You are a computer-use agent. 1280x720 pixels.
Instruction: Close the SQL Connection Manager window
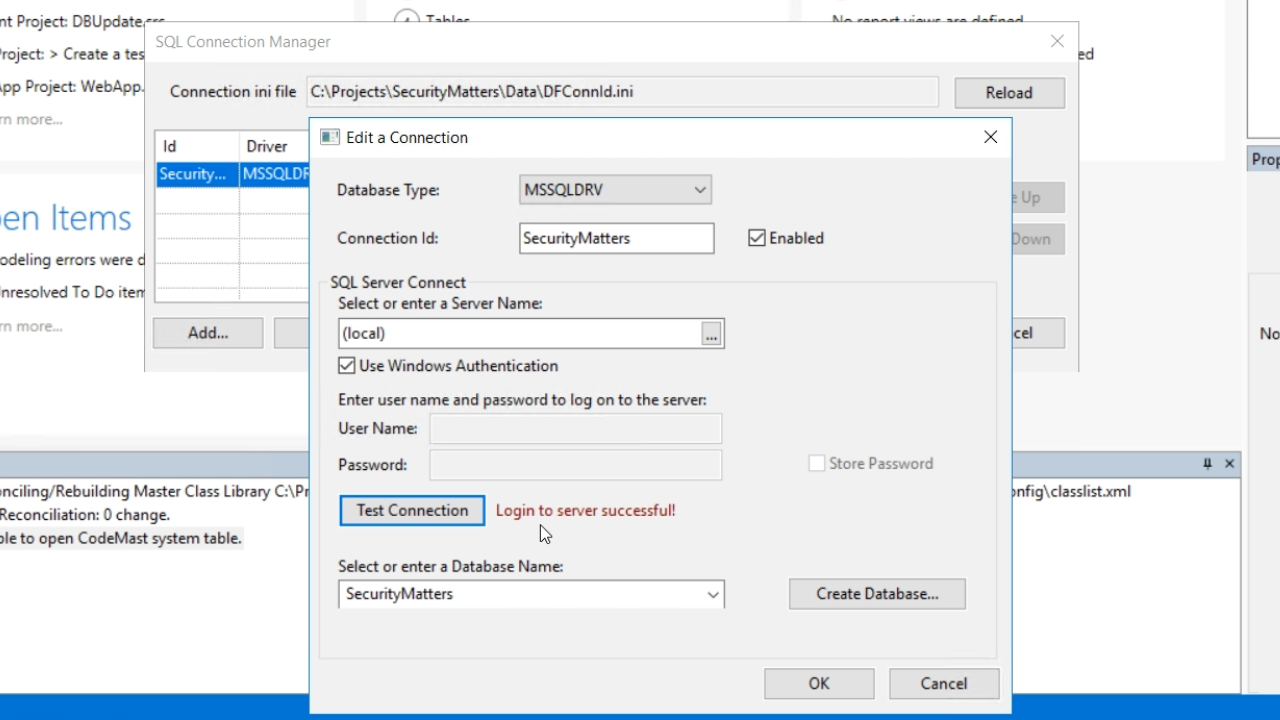(1057, 41)
